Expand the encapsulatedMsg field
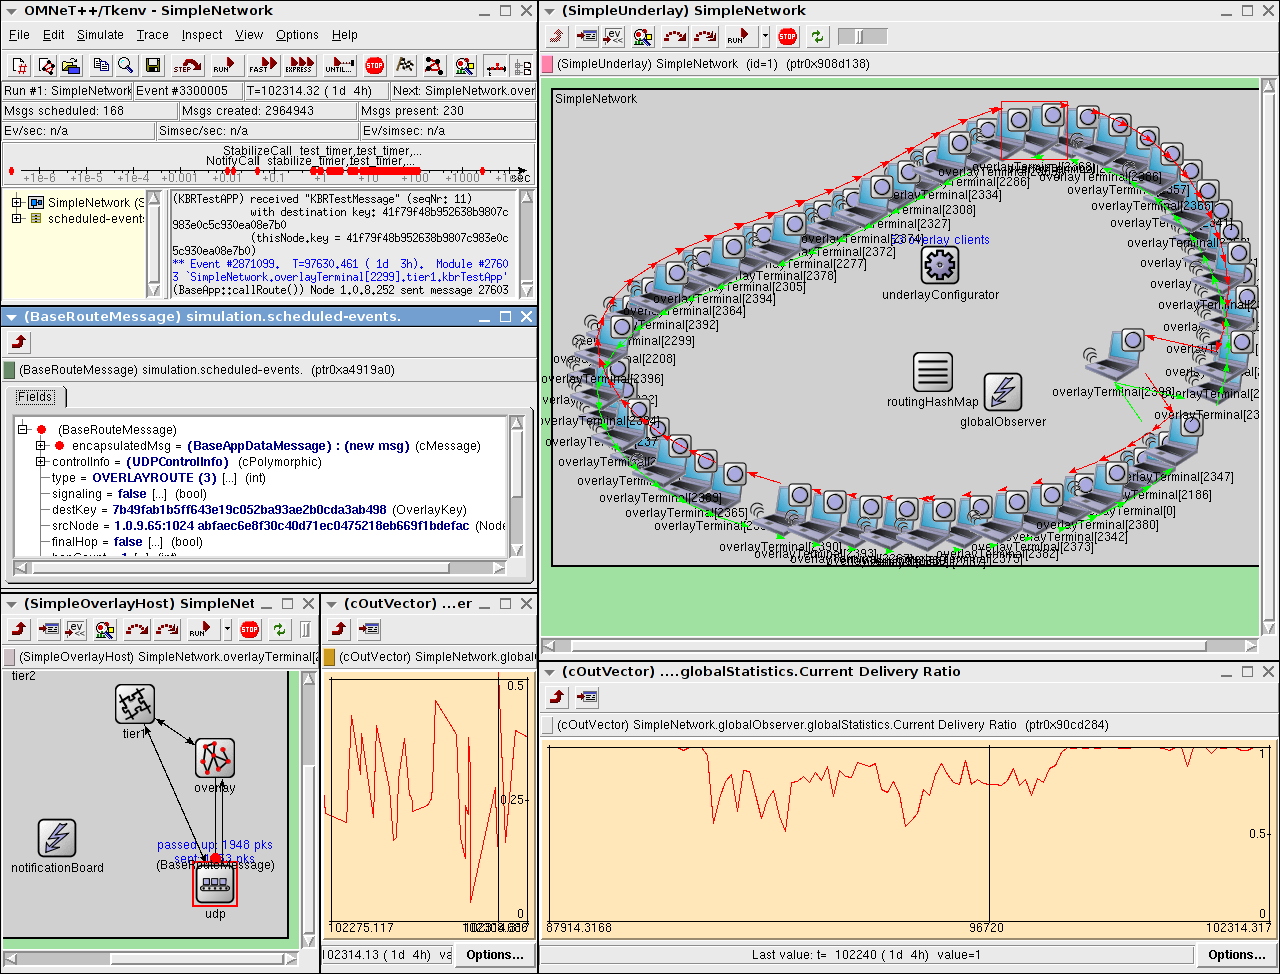The image size is (1280, 974). 41,445
